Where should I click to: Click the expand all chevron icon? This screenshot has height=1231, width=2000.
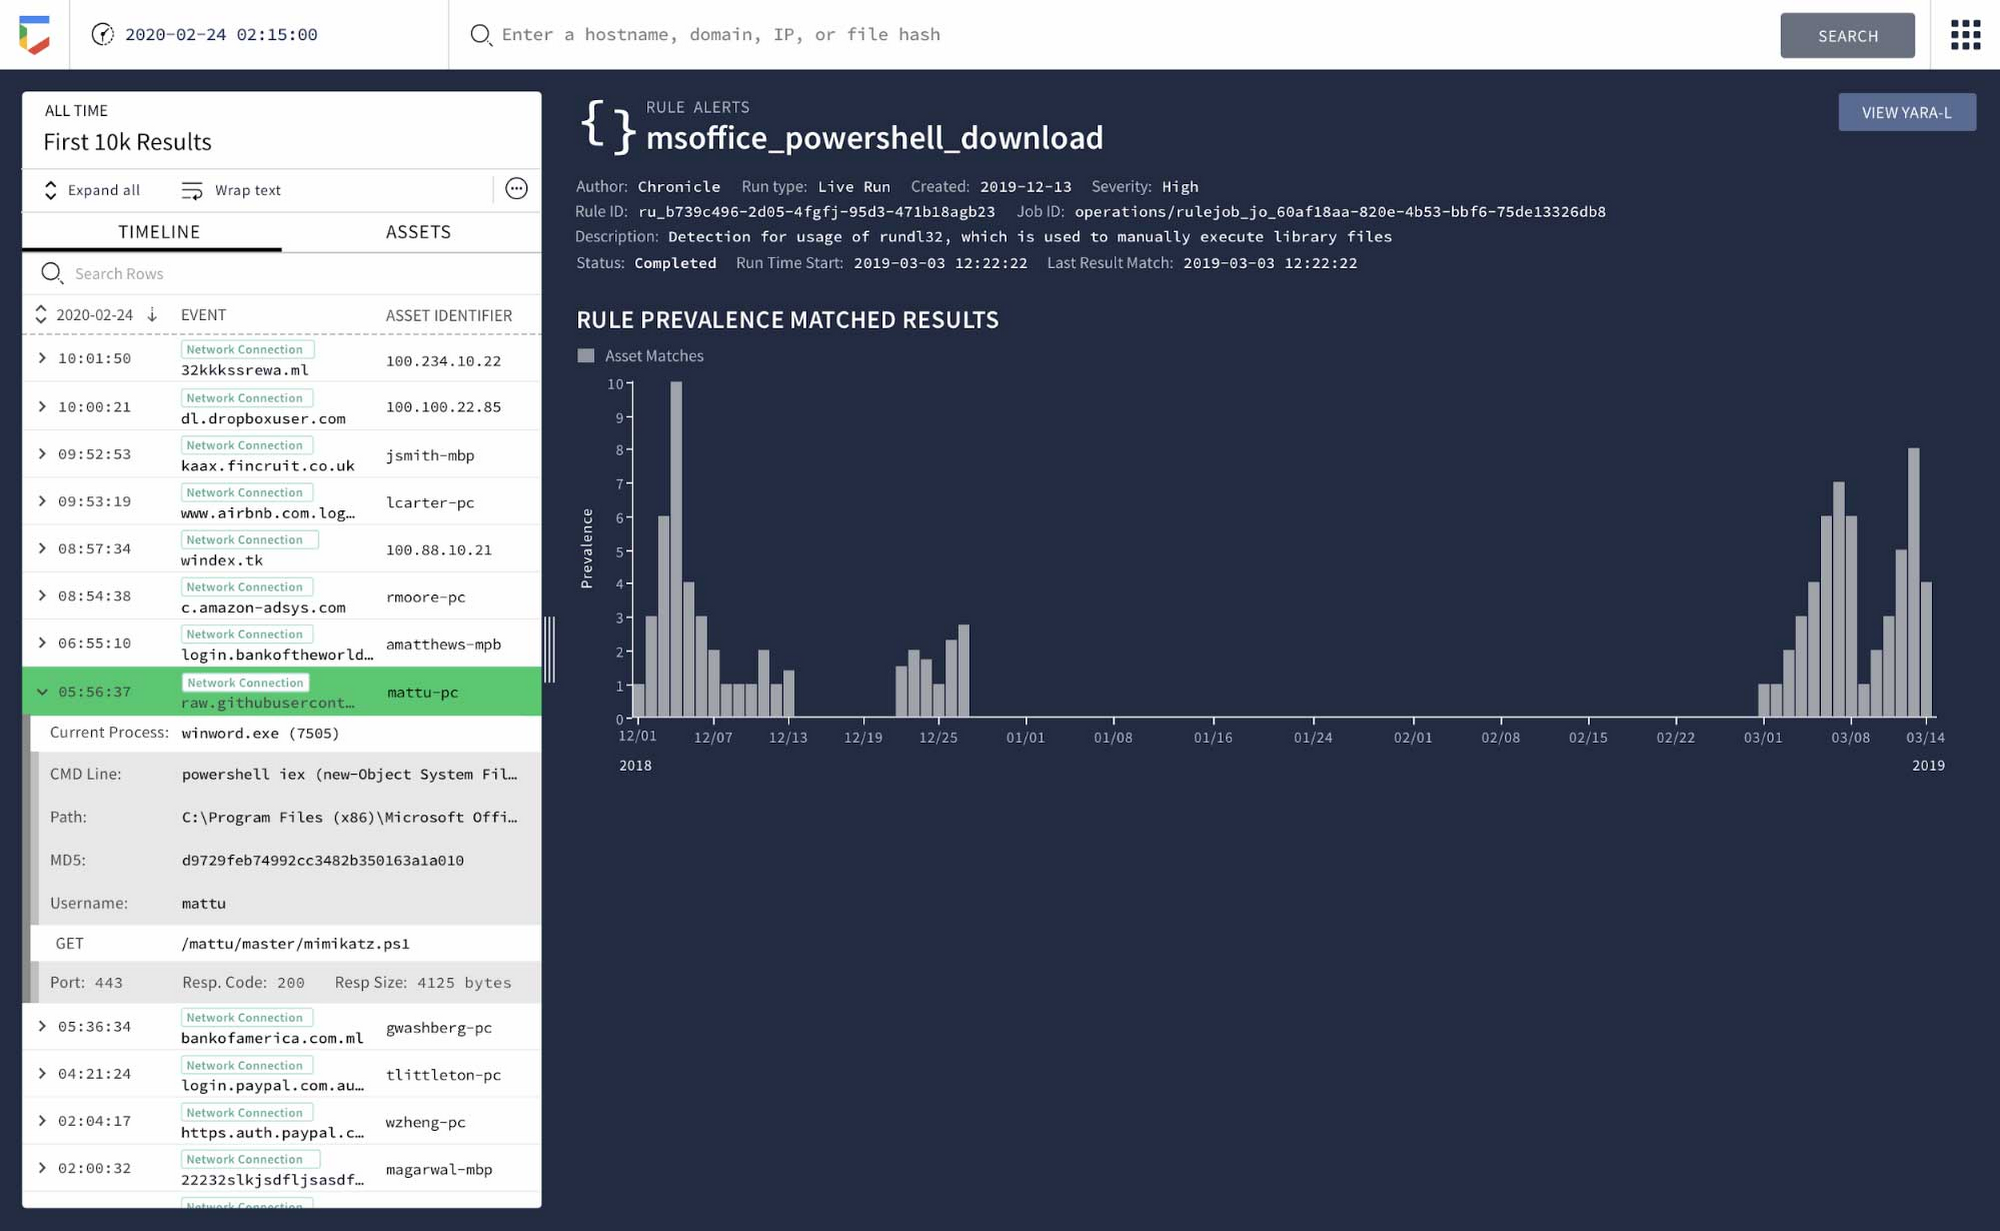pos(49,189)
